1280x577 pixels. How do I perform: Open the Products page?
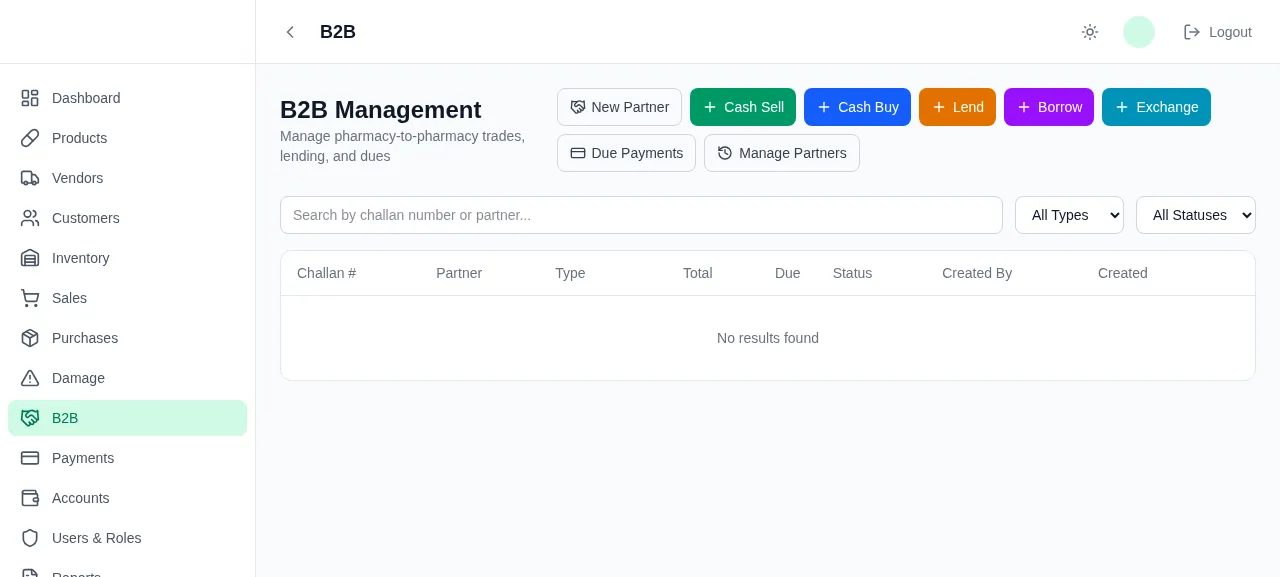coord(127,138)
